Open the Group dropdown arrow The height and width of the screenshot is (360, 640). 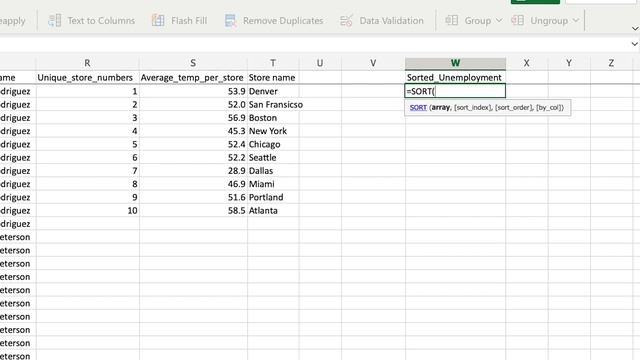coord(499,20)
